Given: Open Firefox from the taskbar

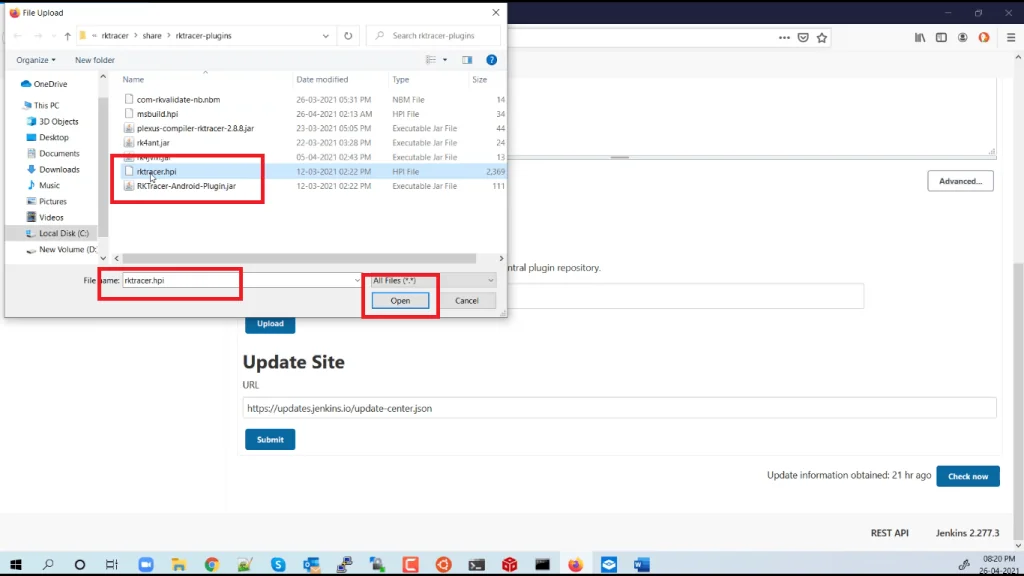Looking at the screenshot, I should pos(575,565).
